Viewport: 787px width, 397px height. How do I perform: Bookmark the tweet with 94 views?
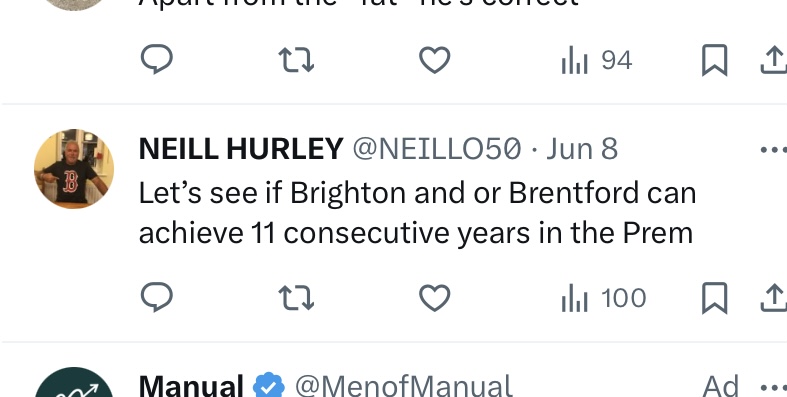click(714, 60)
